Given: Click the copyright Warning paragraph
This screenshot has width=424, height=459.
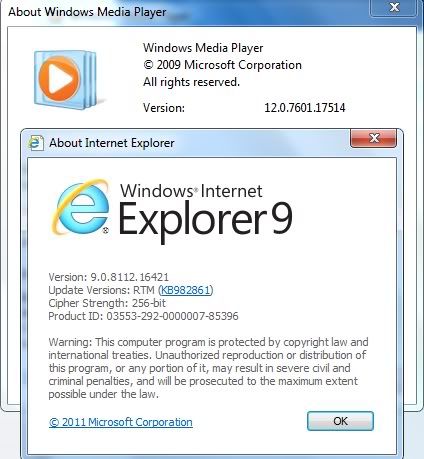Looking at the screenshot, I should (x=208, y=368).
